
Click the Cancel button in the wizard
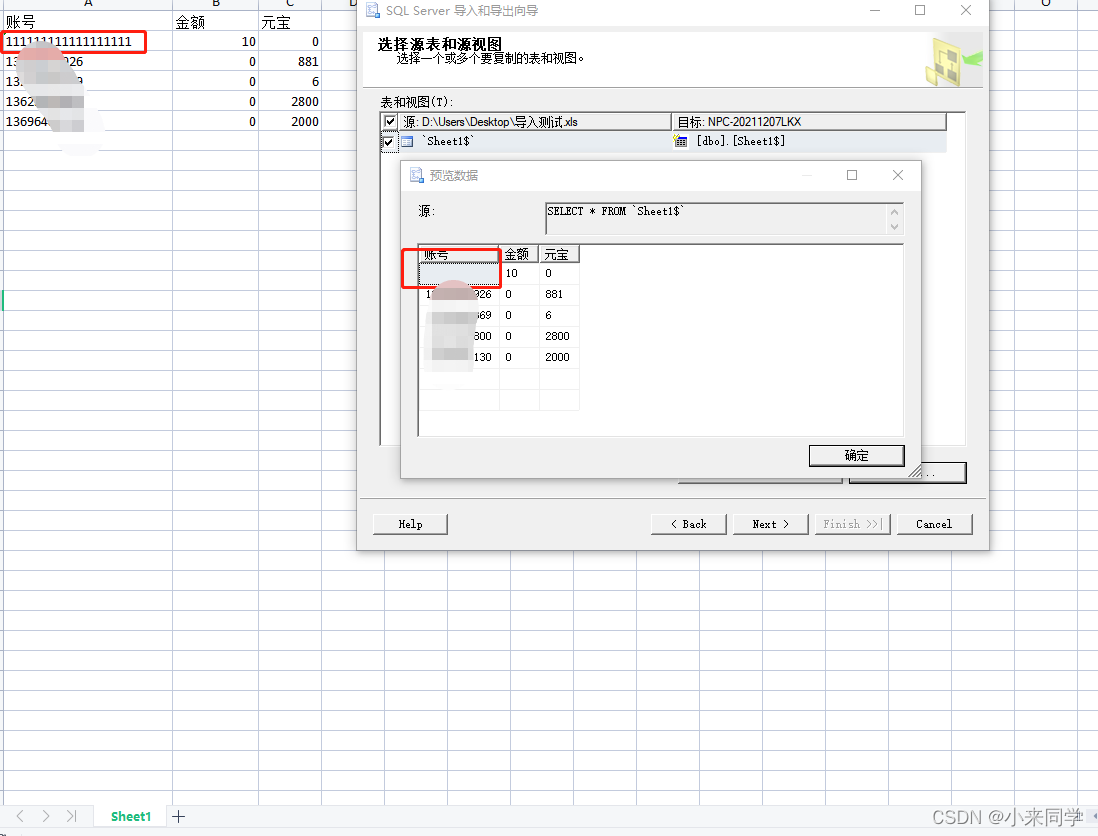(x=933, y=524)
